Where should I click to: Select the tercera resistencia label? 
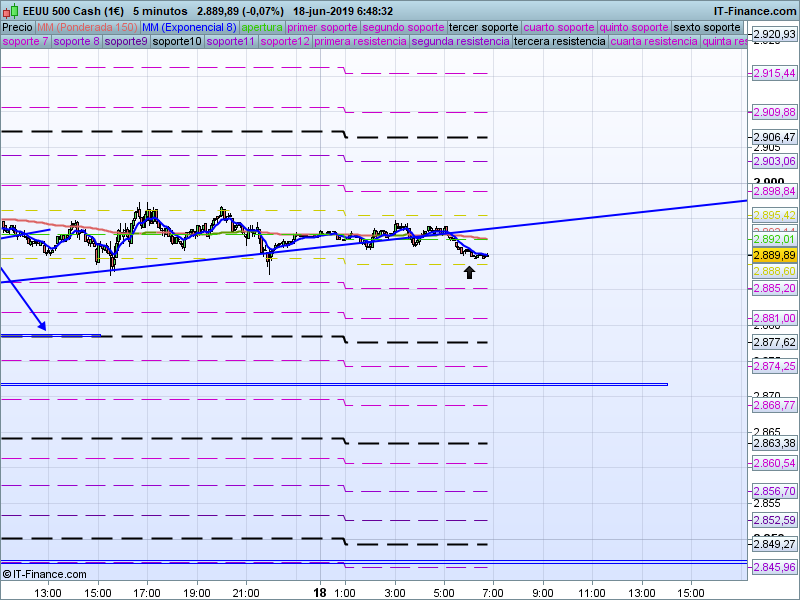click(x=559, y=42)
